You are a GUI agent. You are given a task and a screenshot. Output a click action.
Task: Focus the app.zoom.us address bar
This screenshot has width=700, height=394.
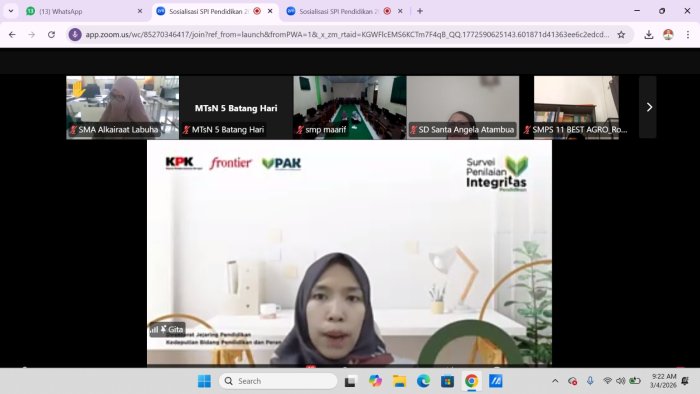pyautogui.click(x=347, y=34)
